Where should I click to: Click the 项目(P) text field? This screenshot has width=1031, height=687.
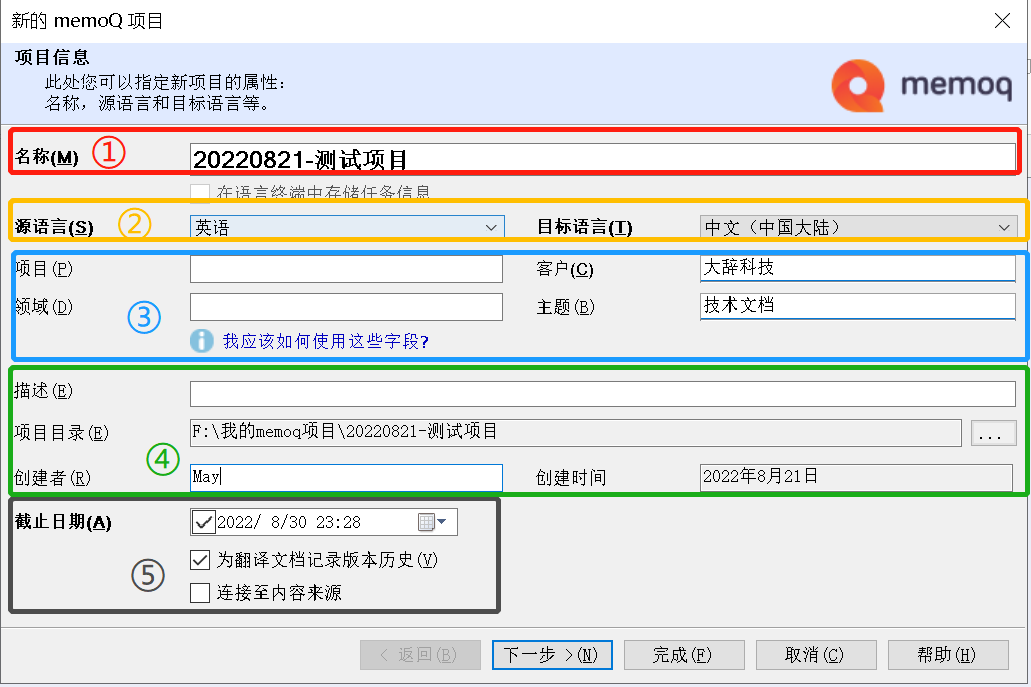click(x=347, y=269)
